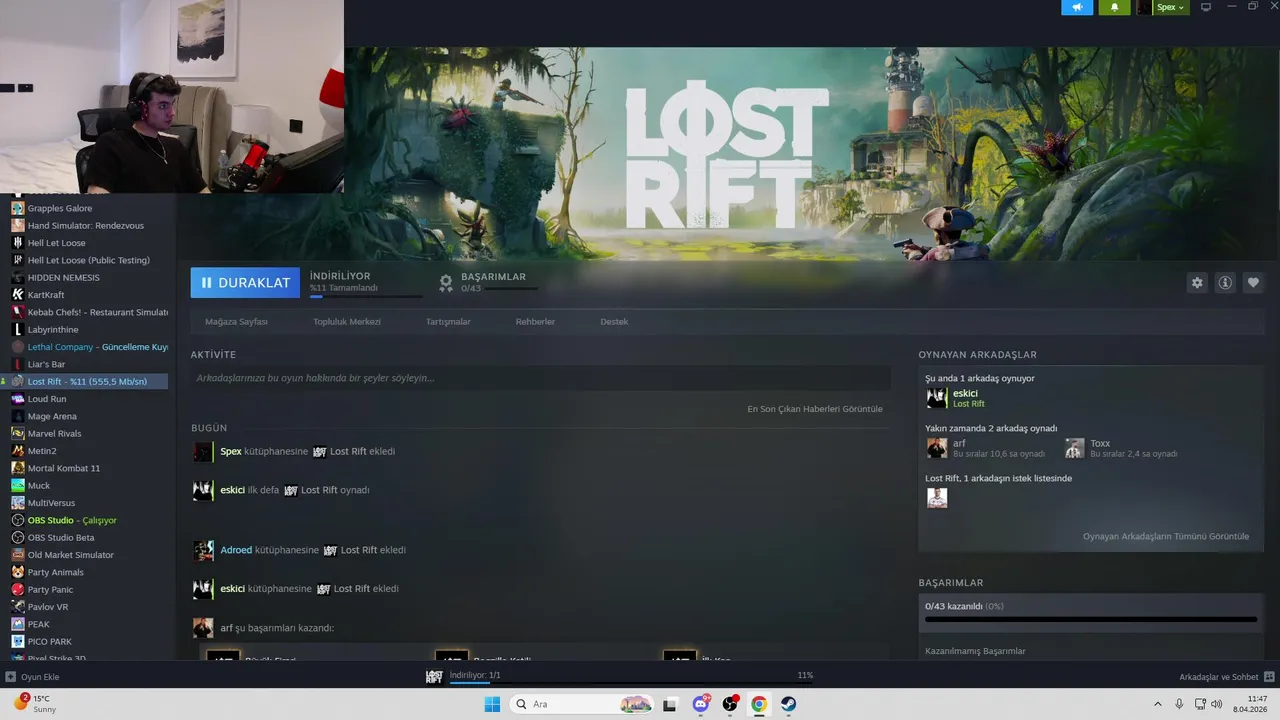The height and width of the screenshot is (720, 1280).
Task: Click the Loud Run game icon
Action: point(18,399)
